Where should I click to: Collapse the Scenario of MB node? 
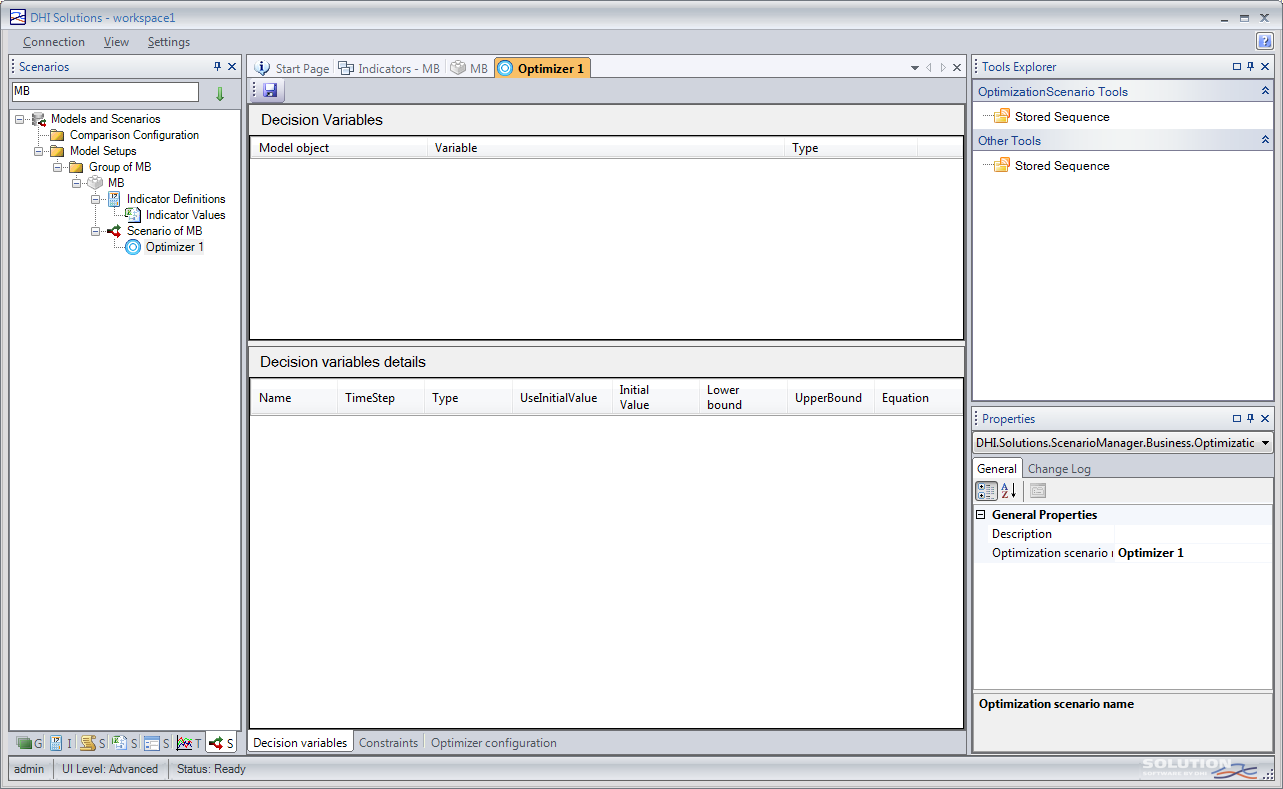(96, 231)
